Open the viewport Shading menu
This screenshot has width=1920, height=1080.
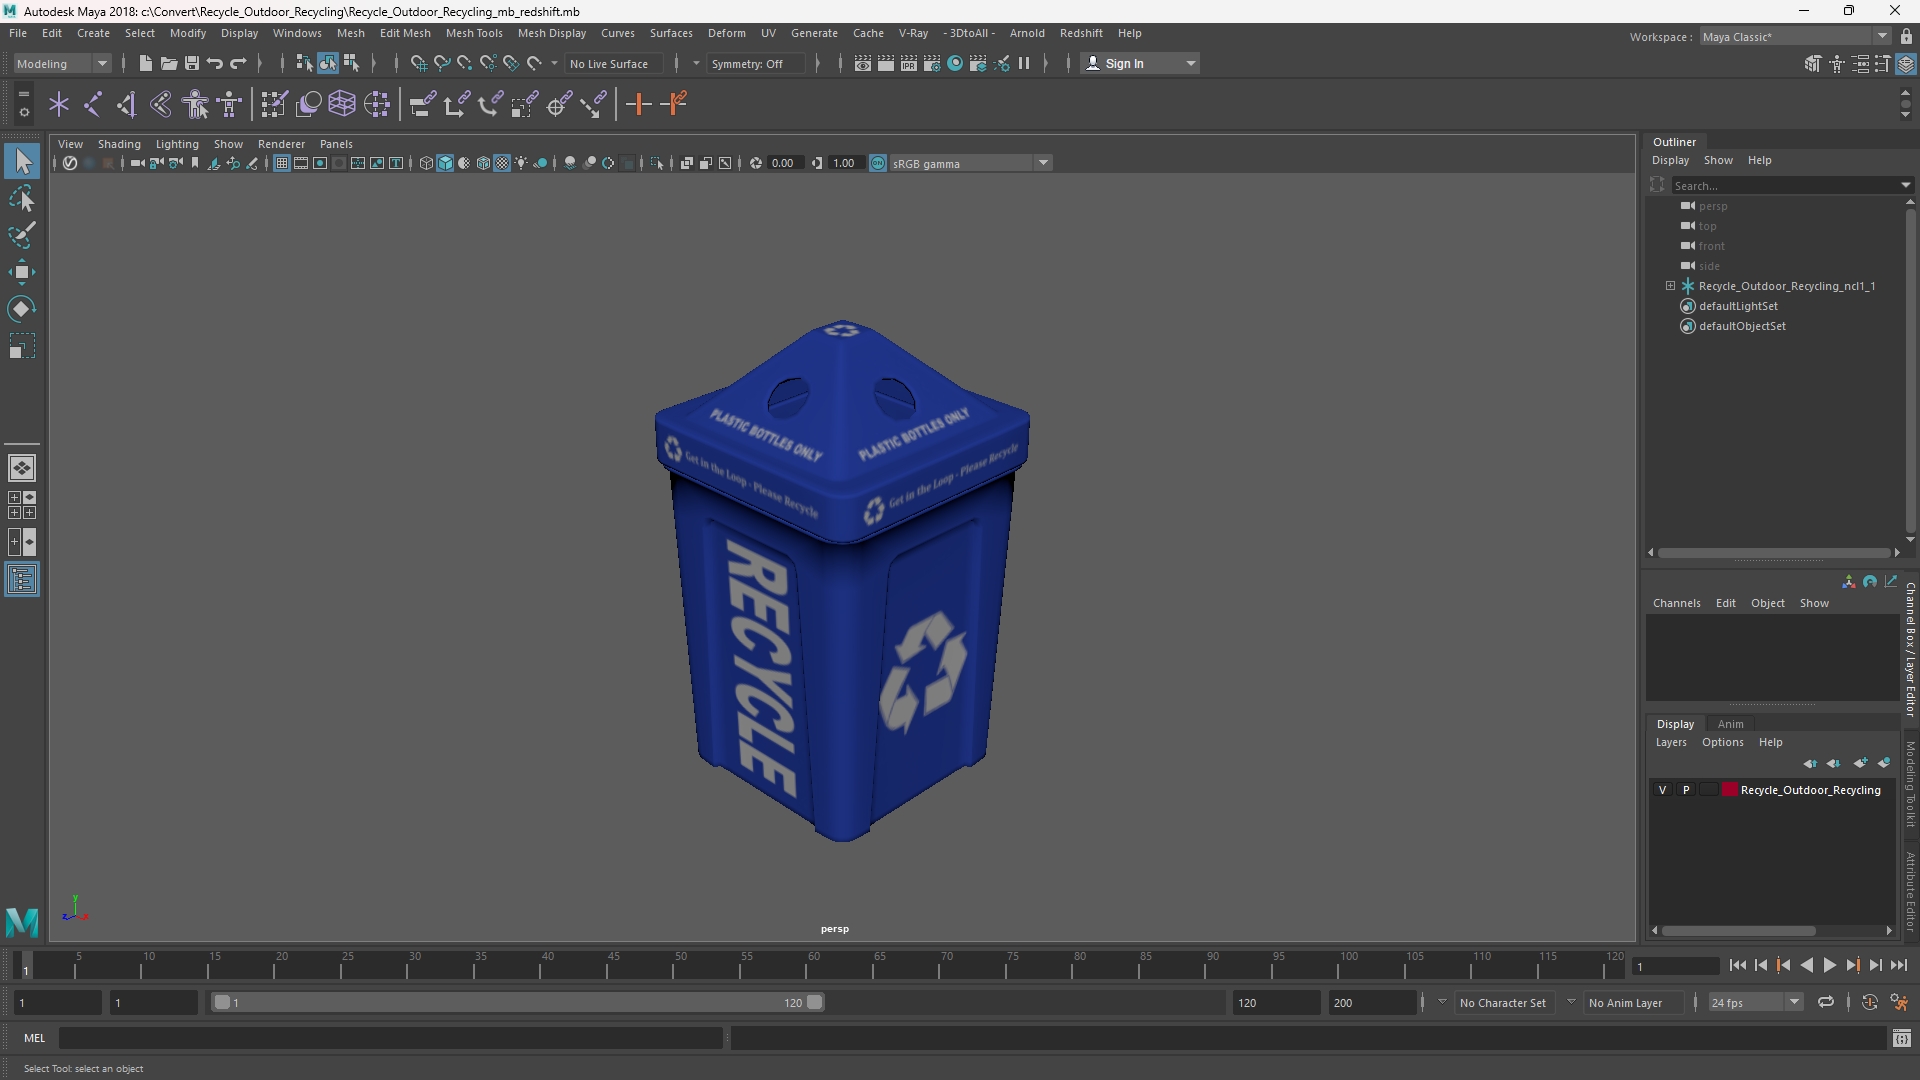tap(119, 144)
